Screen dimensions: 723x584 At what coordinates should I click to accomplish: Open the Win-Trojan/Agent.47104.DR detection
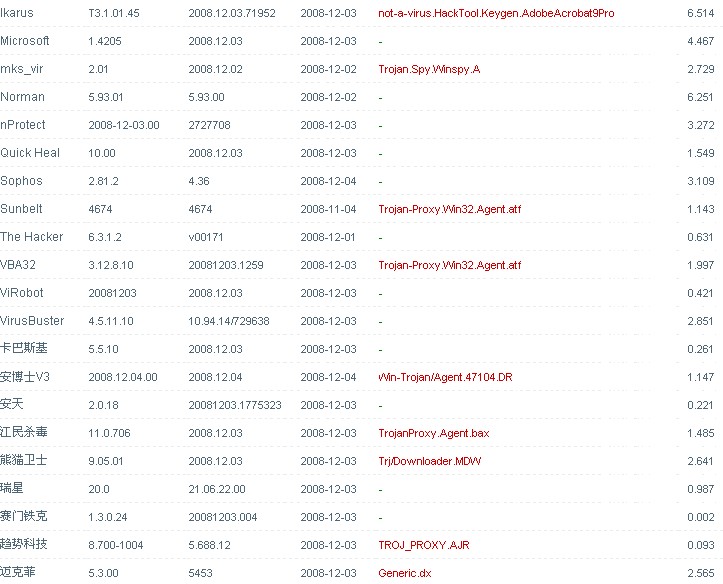pos(448,377)
